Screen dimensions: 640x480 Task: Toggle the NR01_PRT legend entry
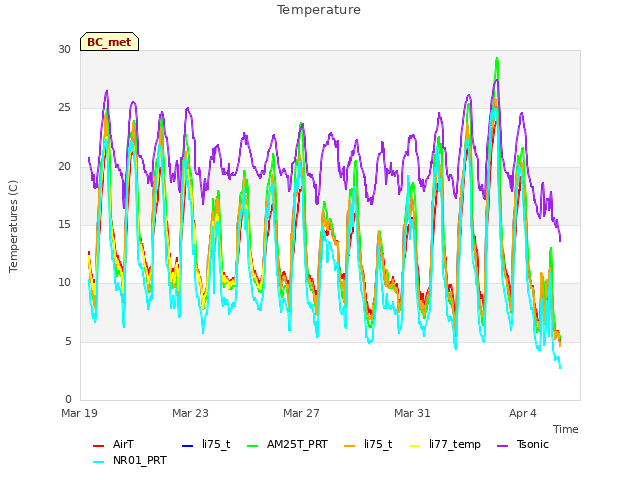click(130, 460)
